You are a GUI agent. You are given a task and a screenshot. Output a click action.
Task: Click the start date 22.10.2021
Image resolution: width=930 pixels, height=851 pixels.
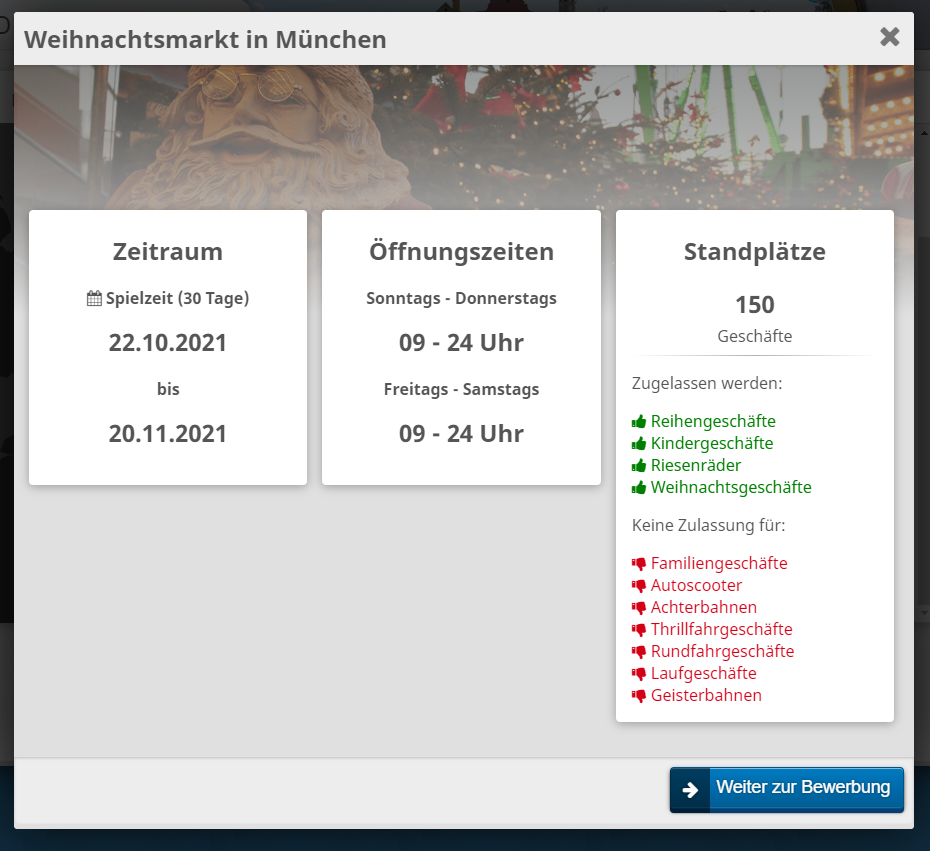tap(168, 343)
